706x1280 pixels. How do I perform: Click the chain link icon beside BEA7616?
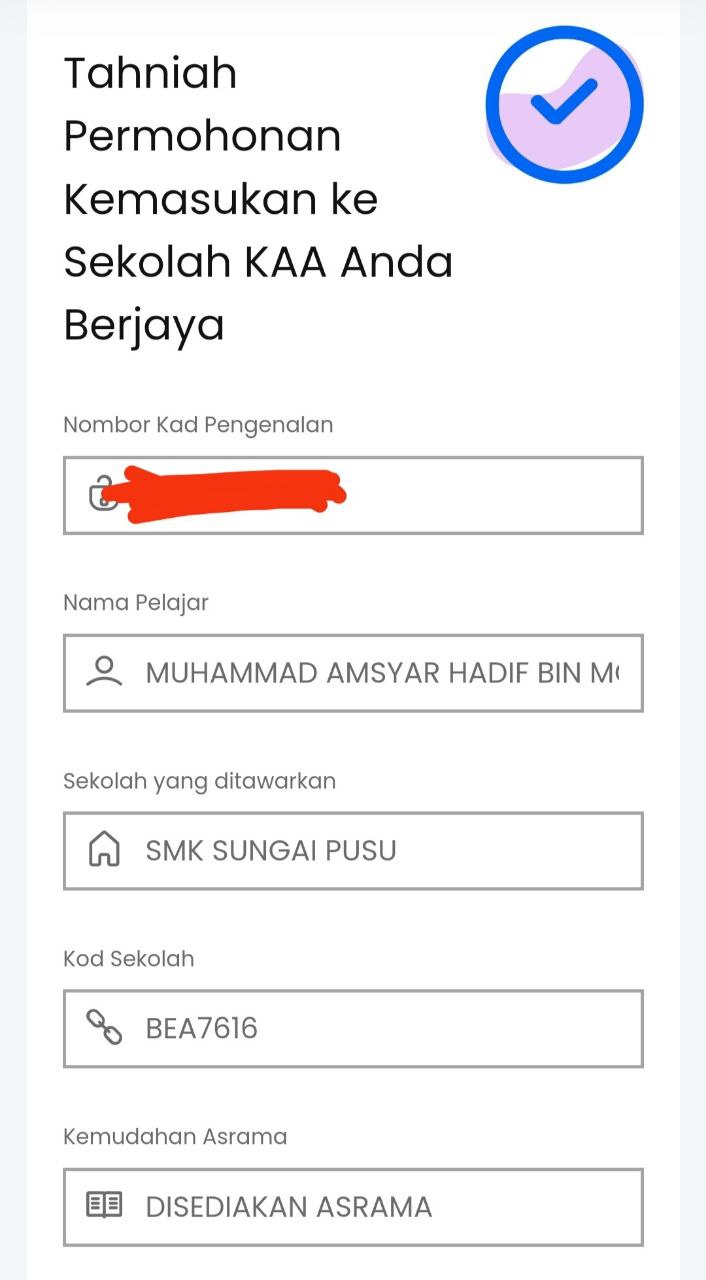(x=104, y=1027)
